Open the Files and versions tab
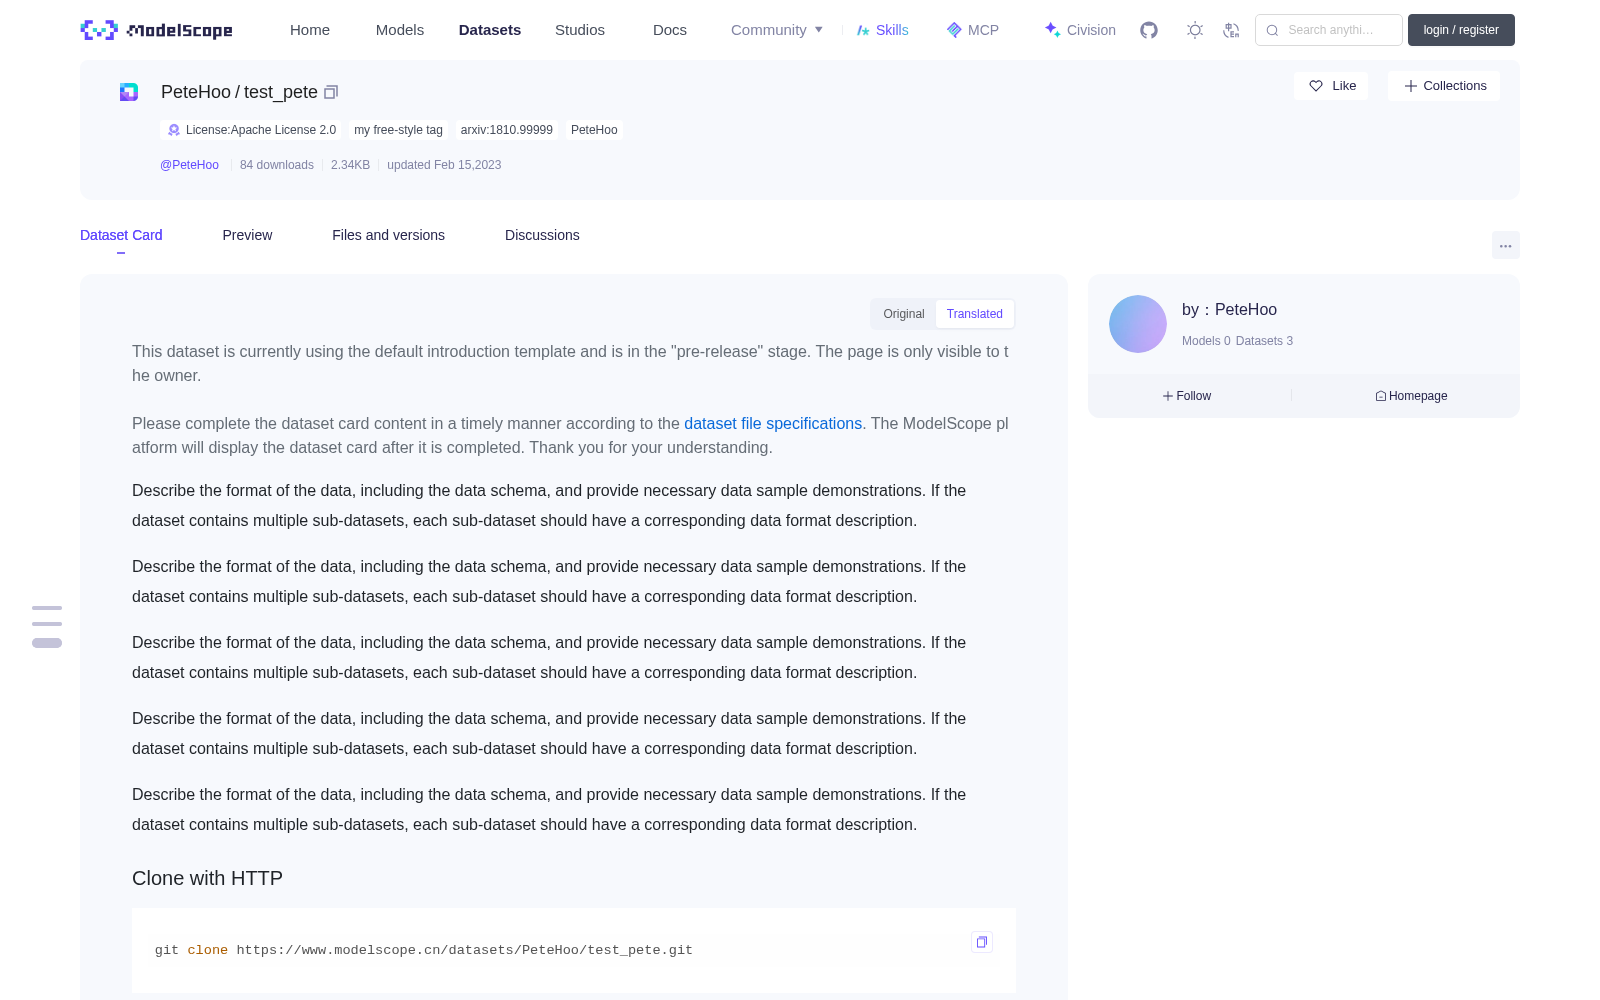 coord(388,235)
